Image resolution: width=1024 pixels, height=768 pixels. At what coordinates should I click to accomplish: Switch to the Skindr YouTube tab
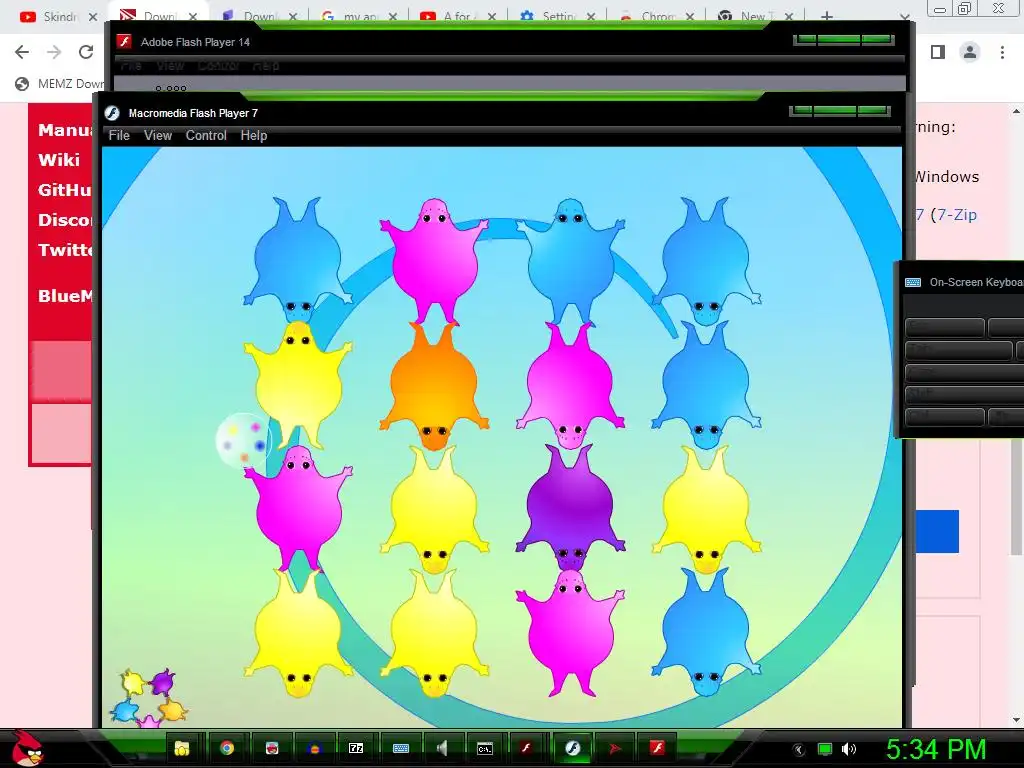pyautogui.click(x=50, y=16)
